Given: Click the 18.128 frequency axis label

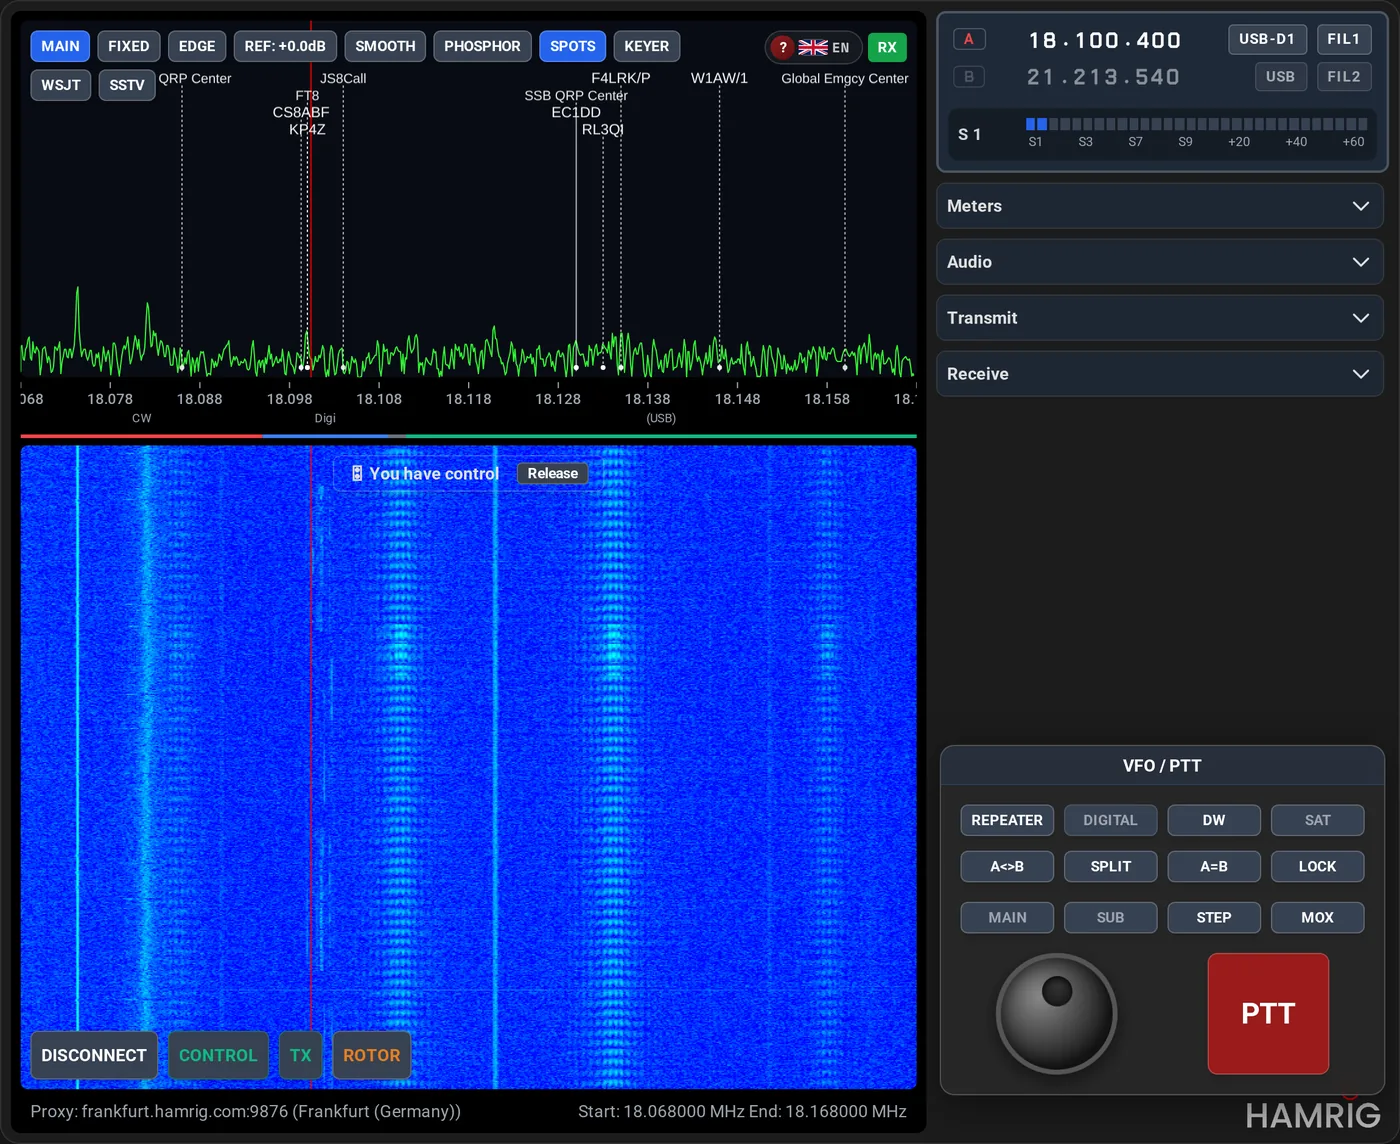Looking at the screenshot, I should point(558,399).
